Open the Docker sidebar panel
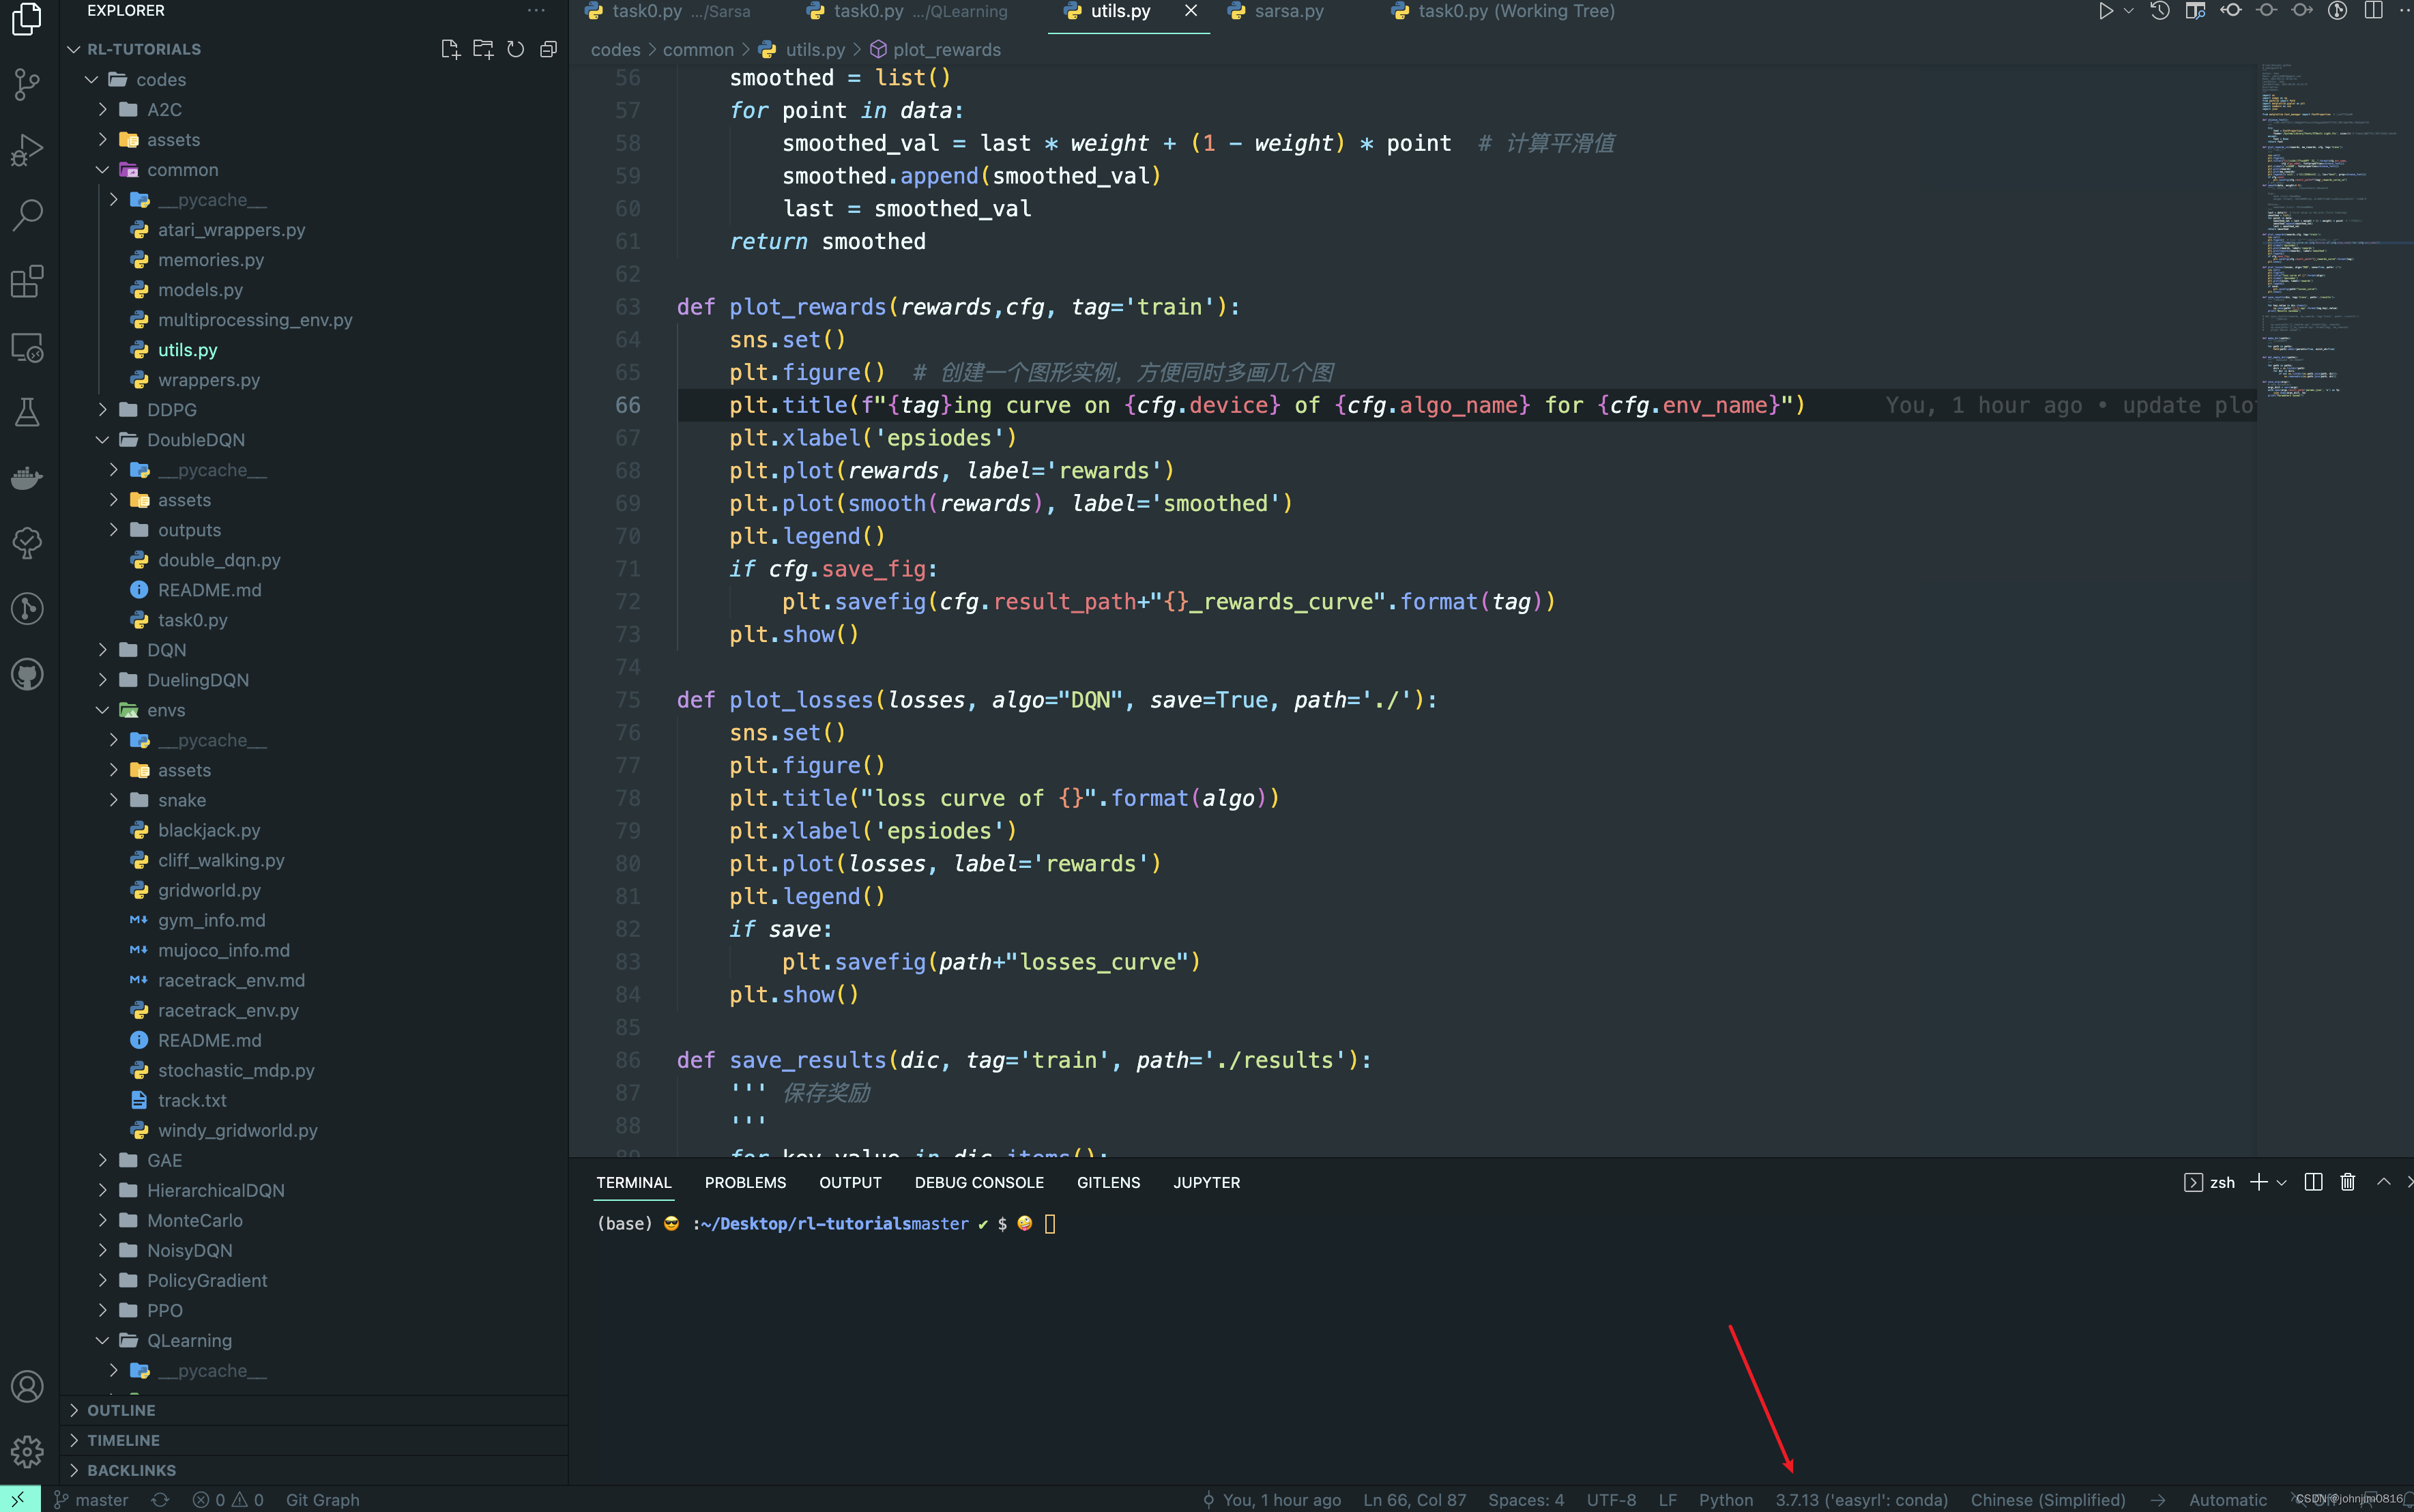 (27, 478)
